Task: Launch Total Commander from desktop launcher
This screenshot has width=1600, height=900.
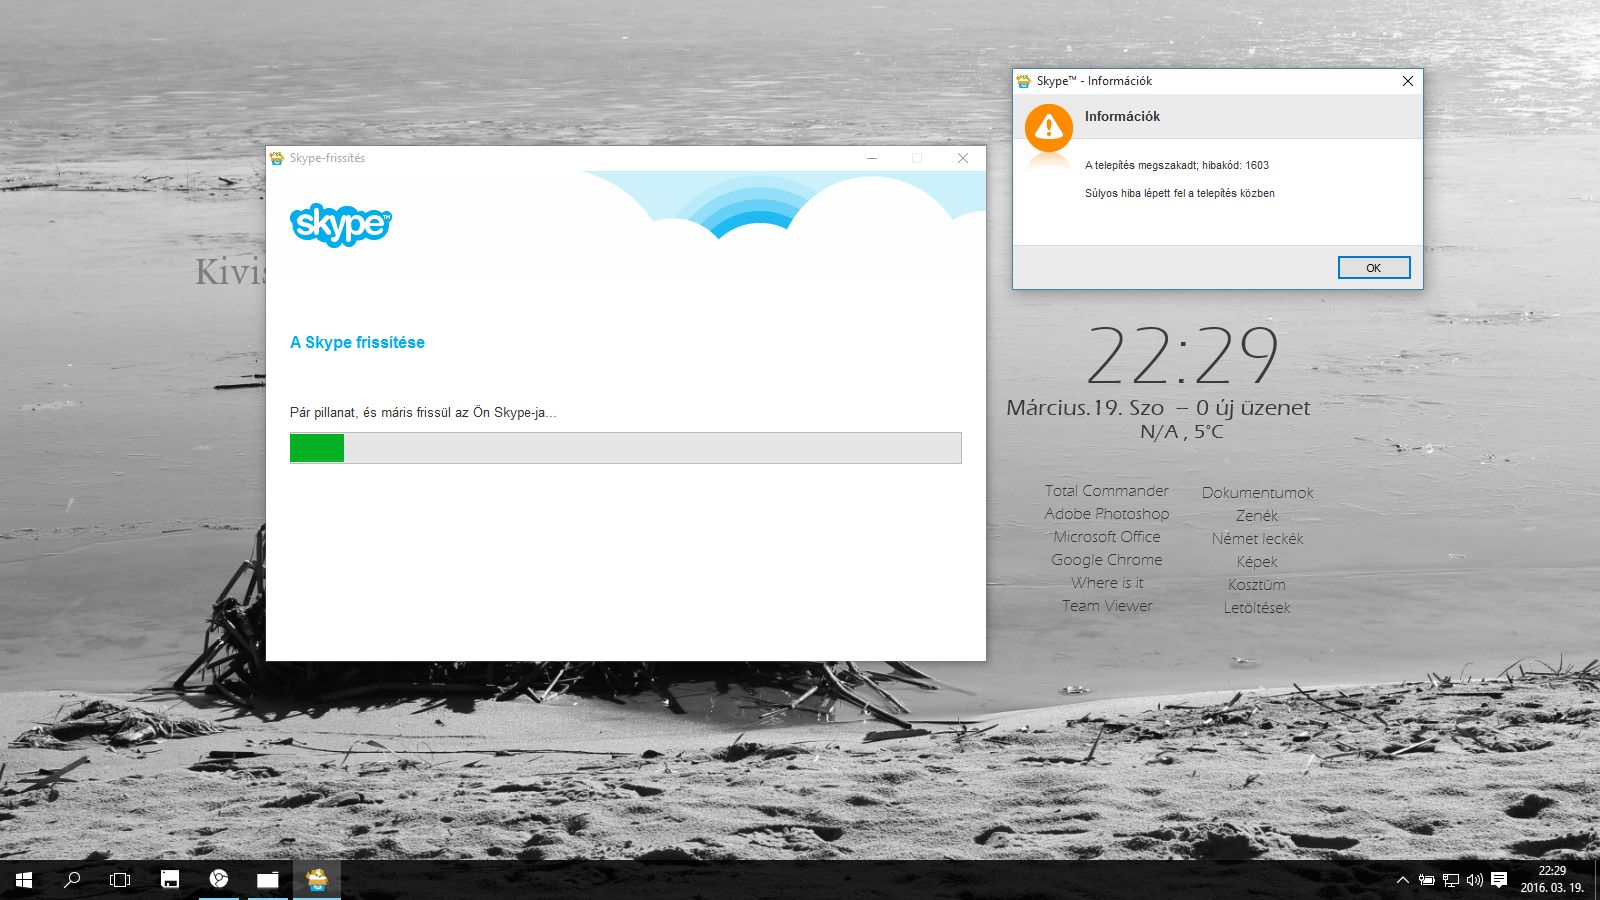Action: pos(1107,491)
